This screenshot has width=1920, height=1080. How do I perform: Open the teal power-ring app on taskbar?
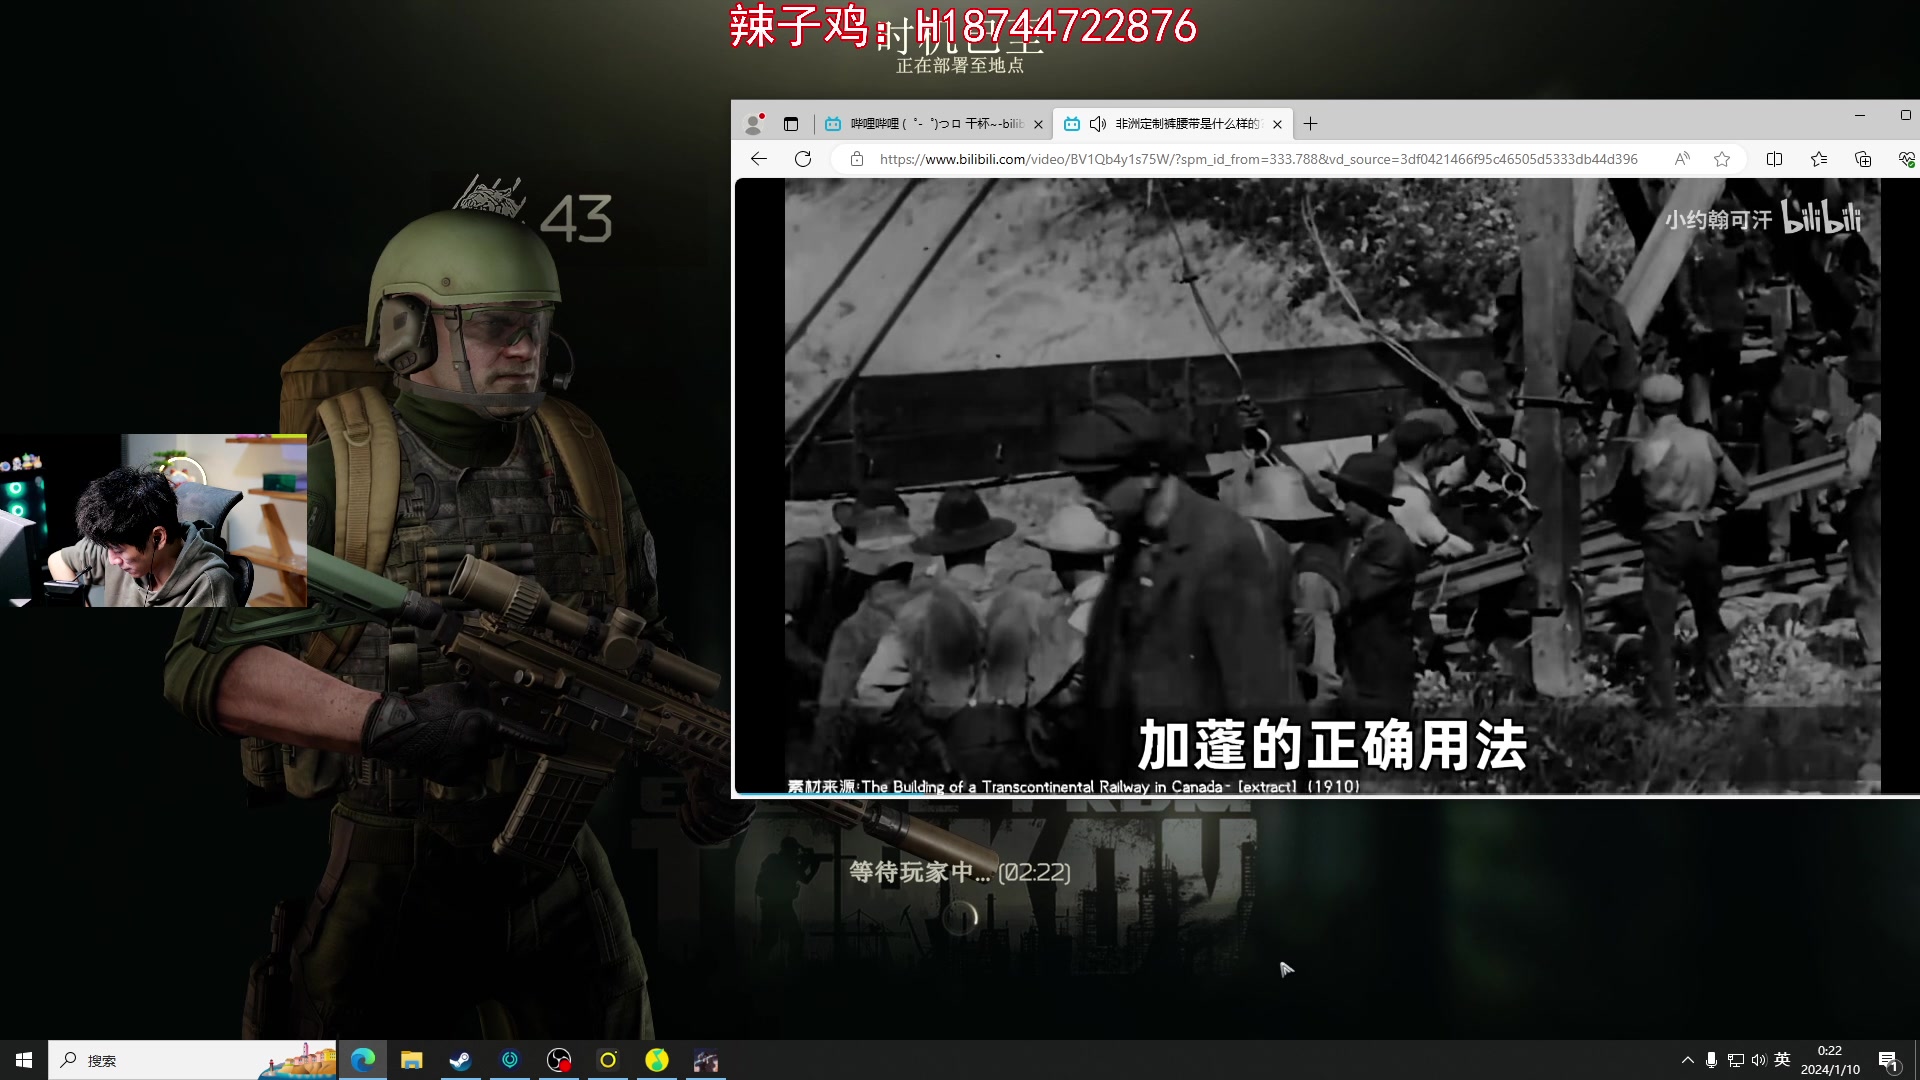click(510, 1060)
